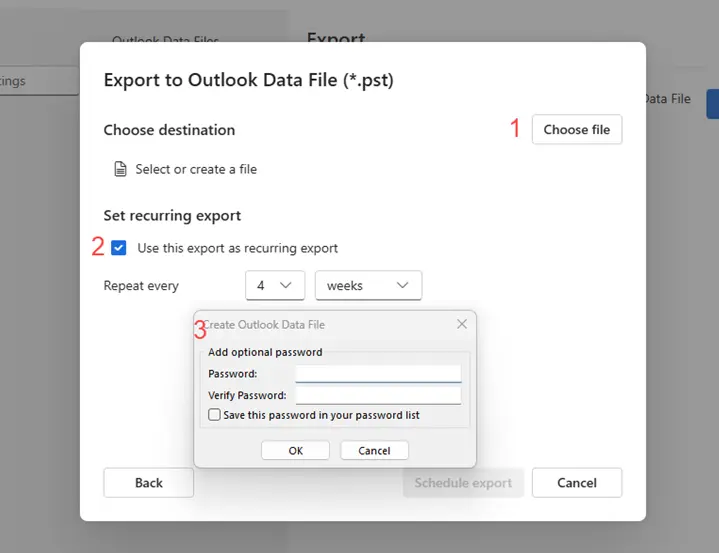Click the Repeat every label
This screenshot has width=719, height=553.
point(141,286)
